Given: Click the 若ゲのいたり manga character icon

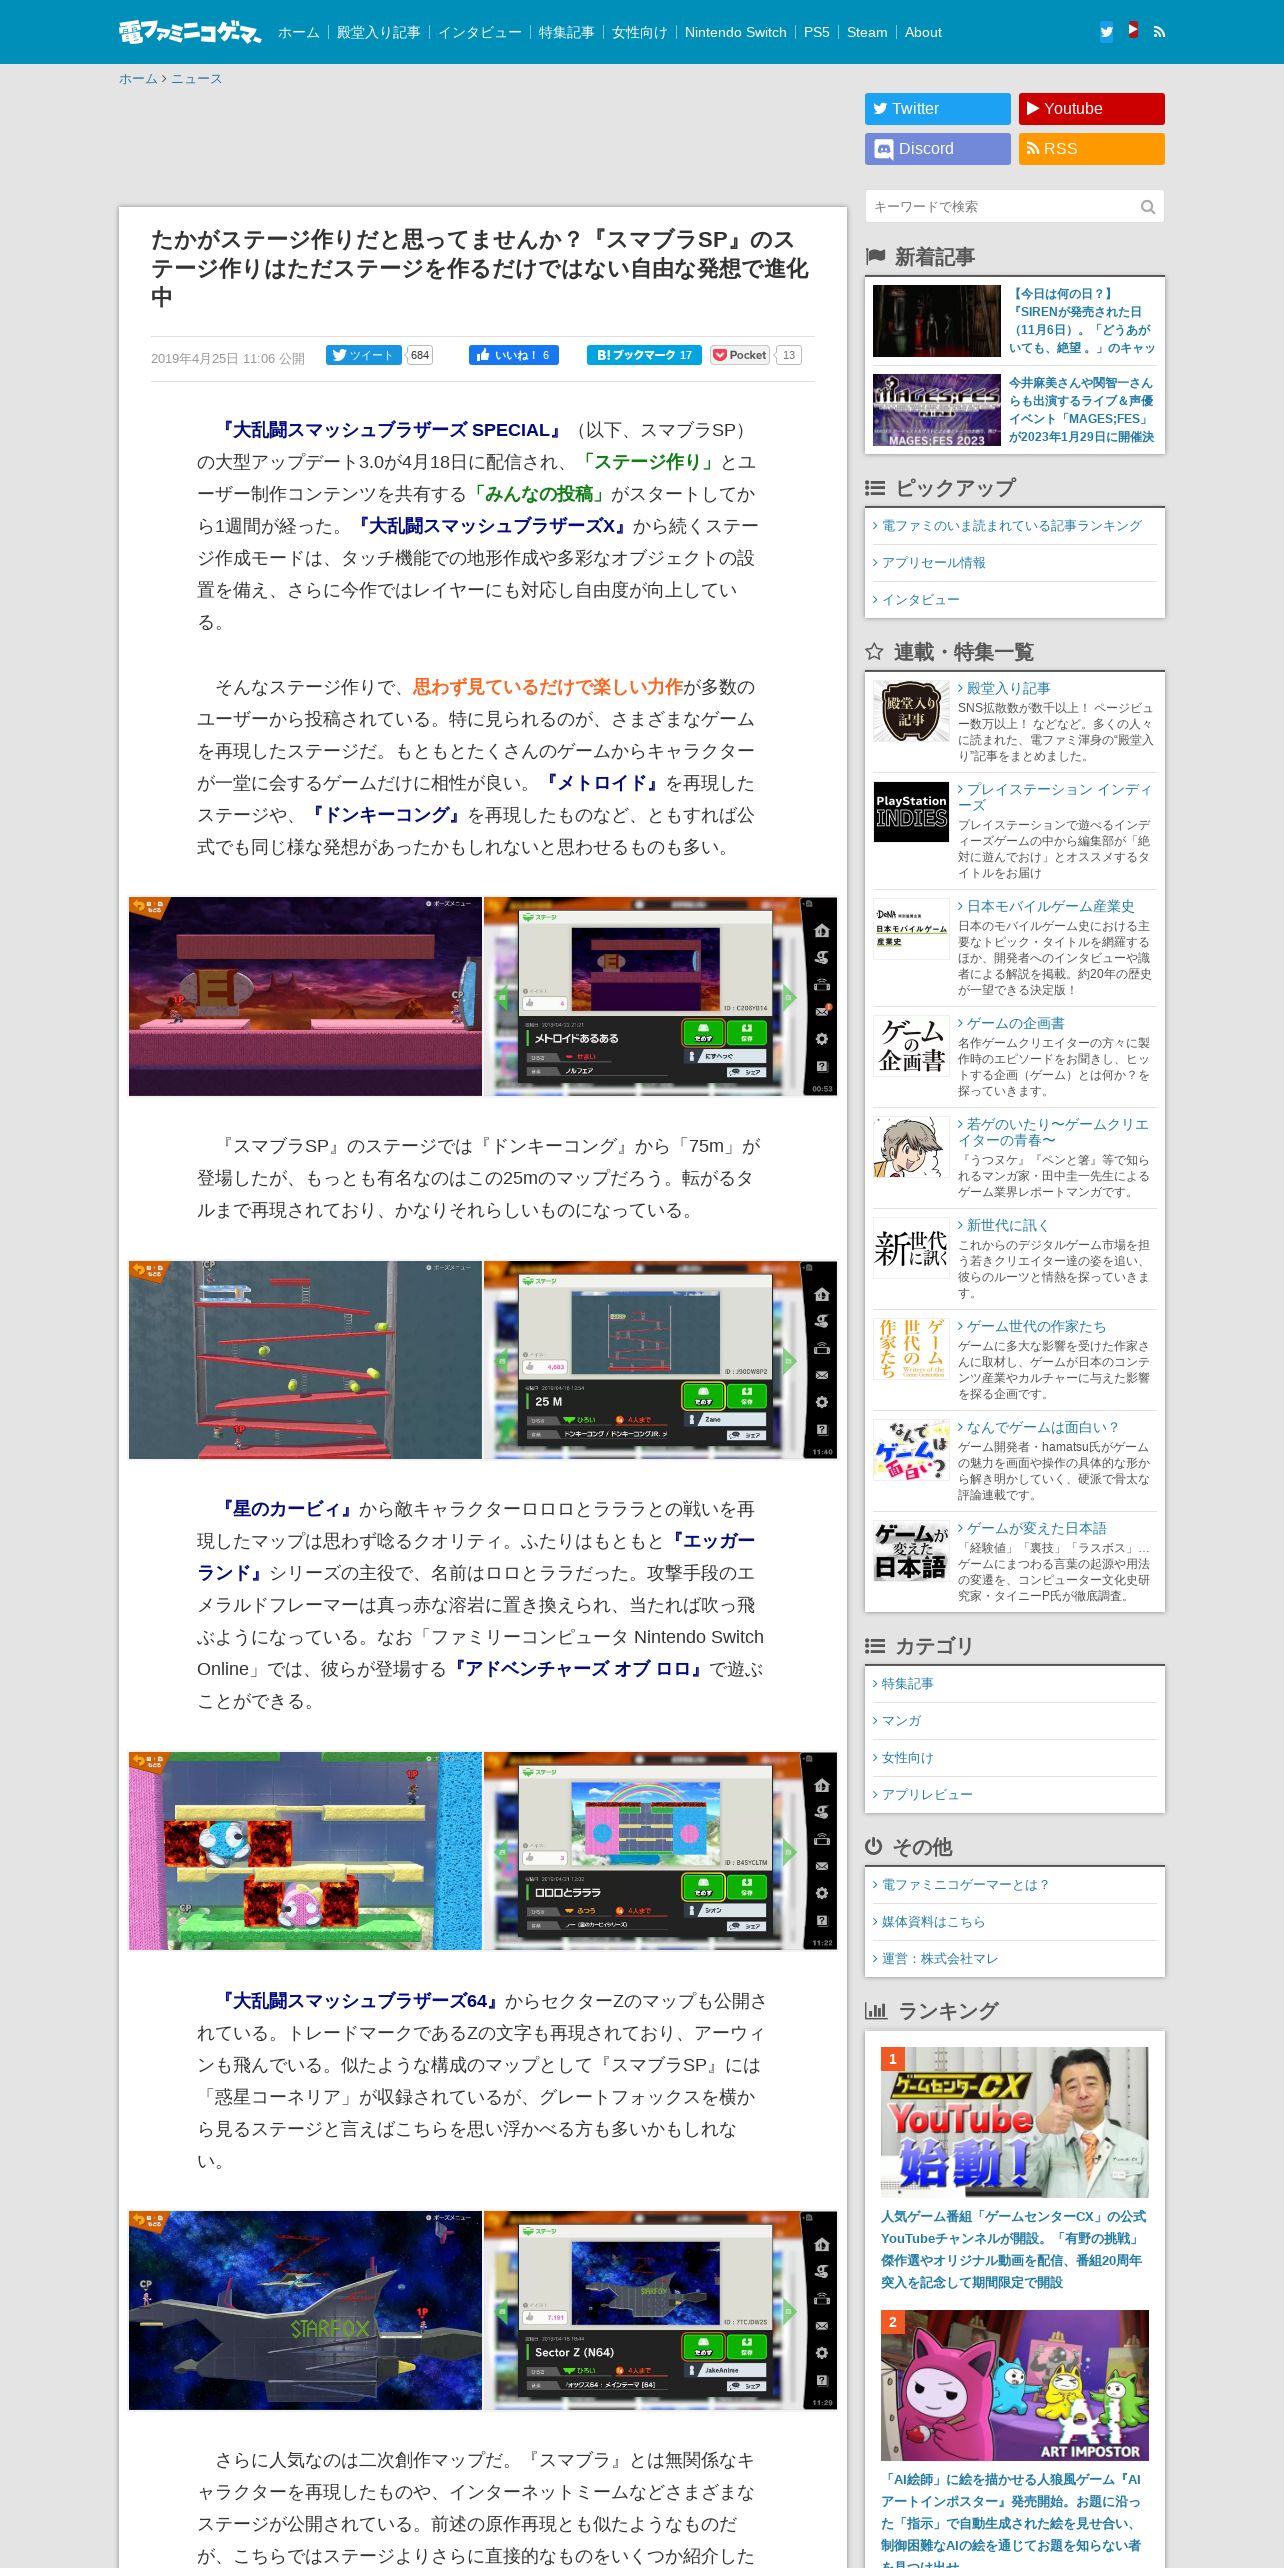Looking at the screenshot, I should click(911, 1147).
